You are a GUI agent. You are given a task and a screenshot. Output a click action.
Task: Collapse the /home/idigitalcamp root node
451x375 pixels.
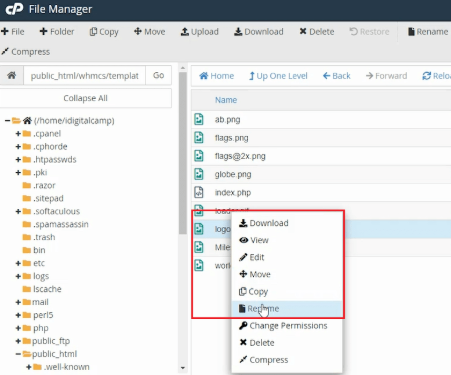[7, 121]
